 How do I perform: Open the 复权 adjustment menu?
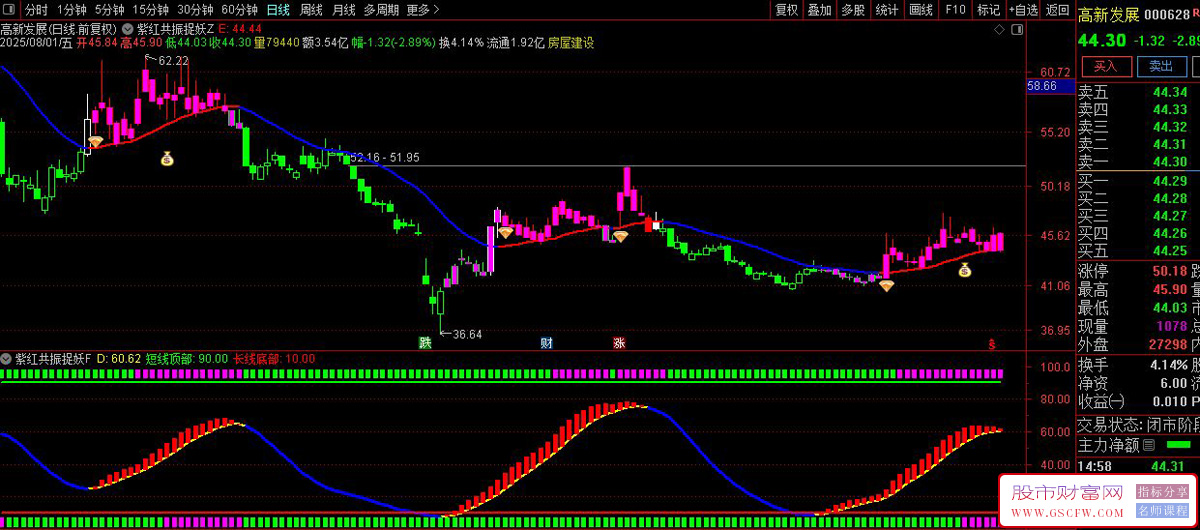(x=787, y=10)
